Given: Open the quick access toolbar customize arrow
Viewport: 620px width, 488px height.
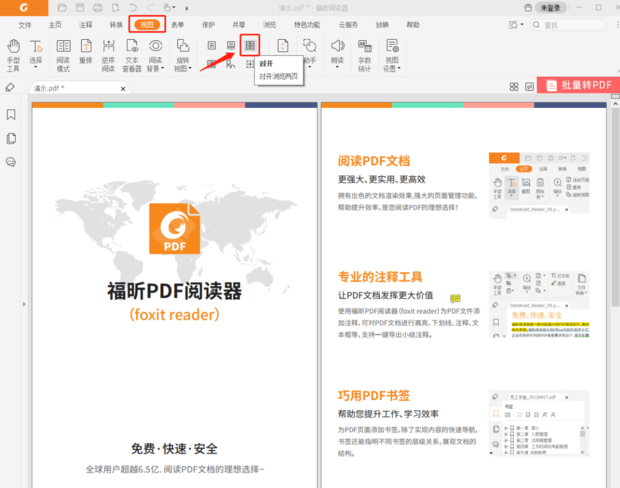Looking at the screenshot, I should coord(187,8).
